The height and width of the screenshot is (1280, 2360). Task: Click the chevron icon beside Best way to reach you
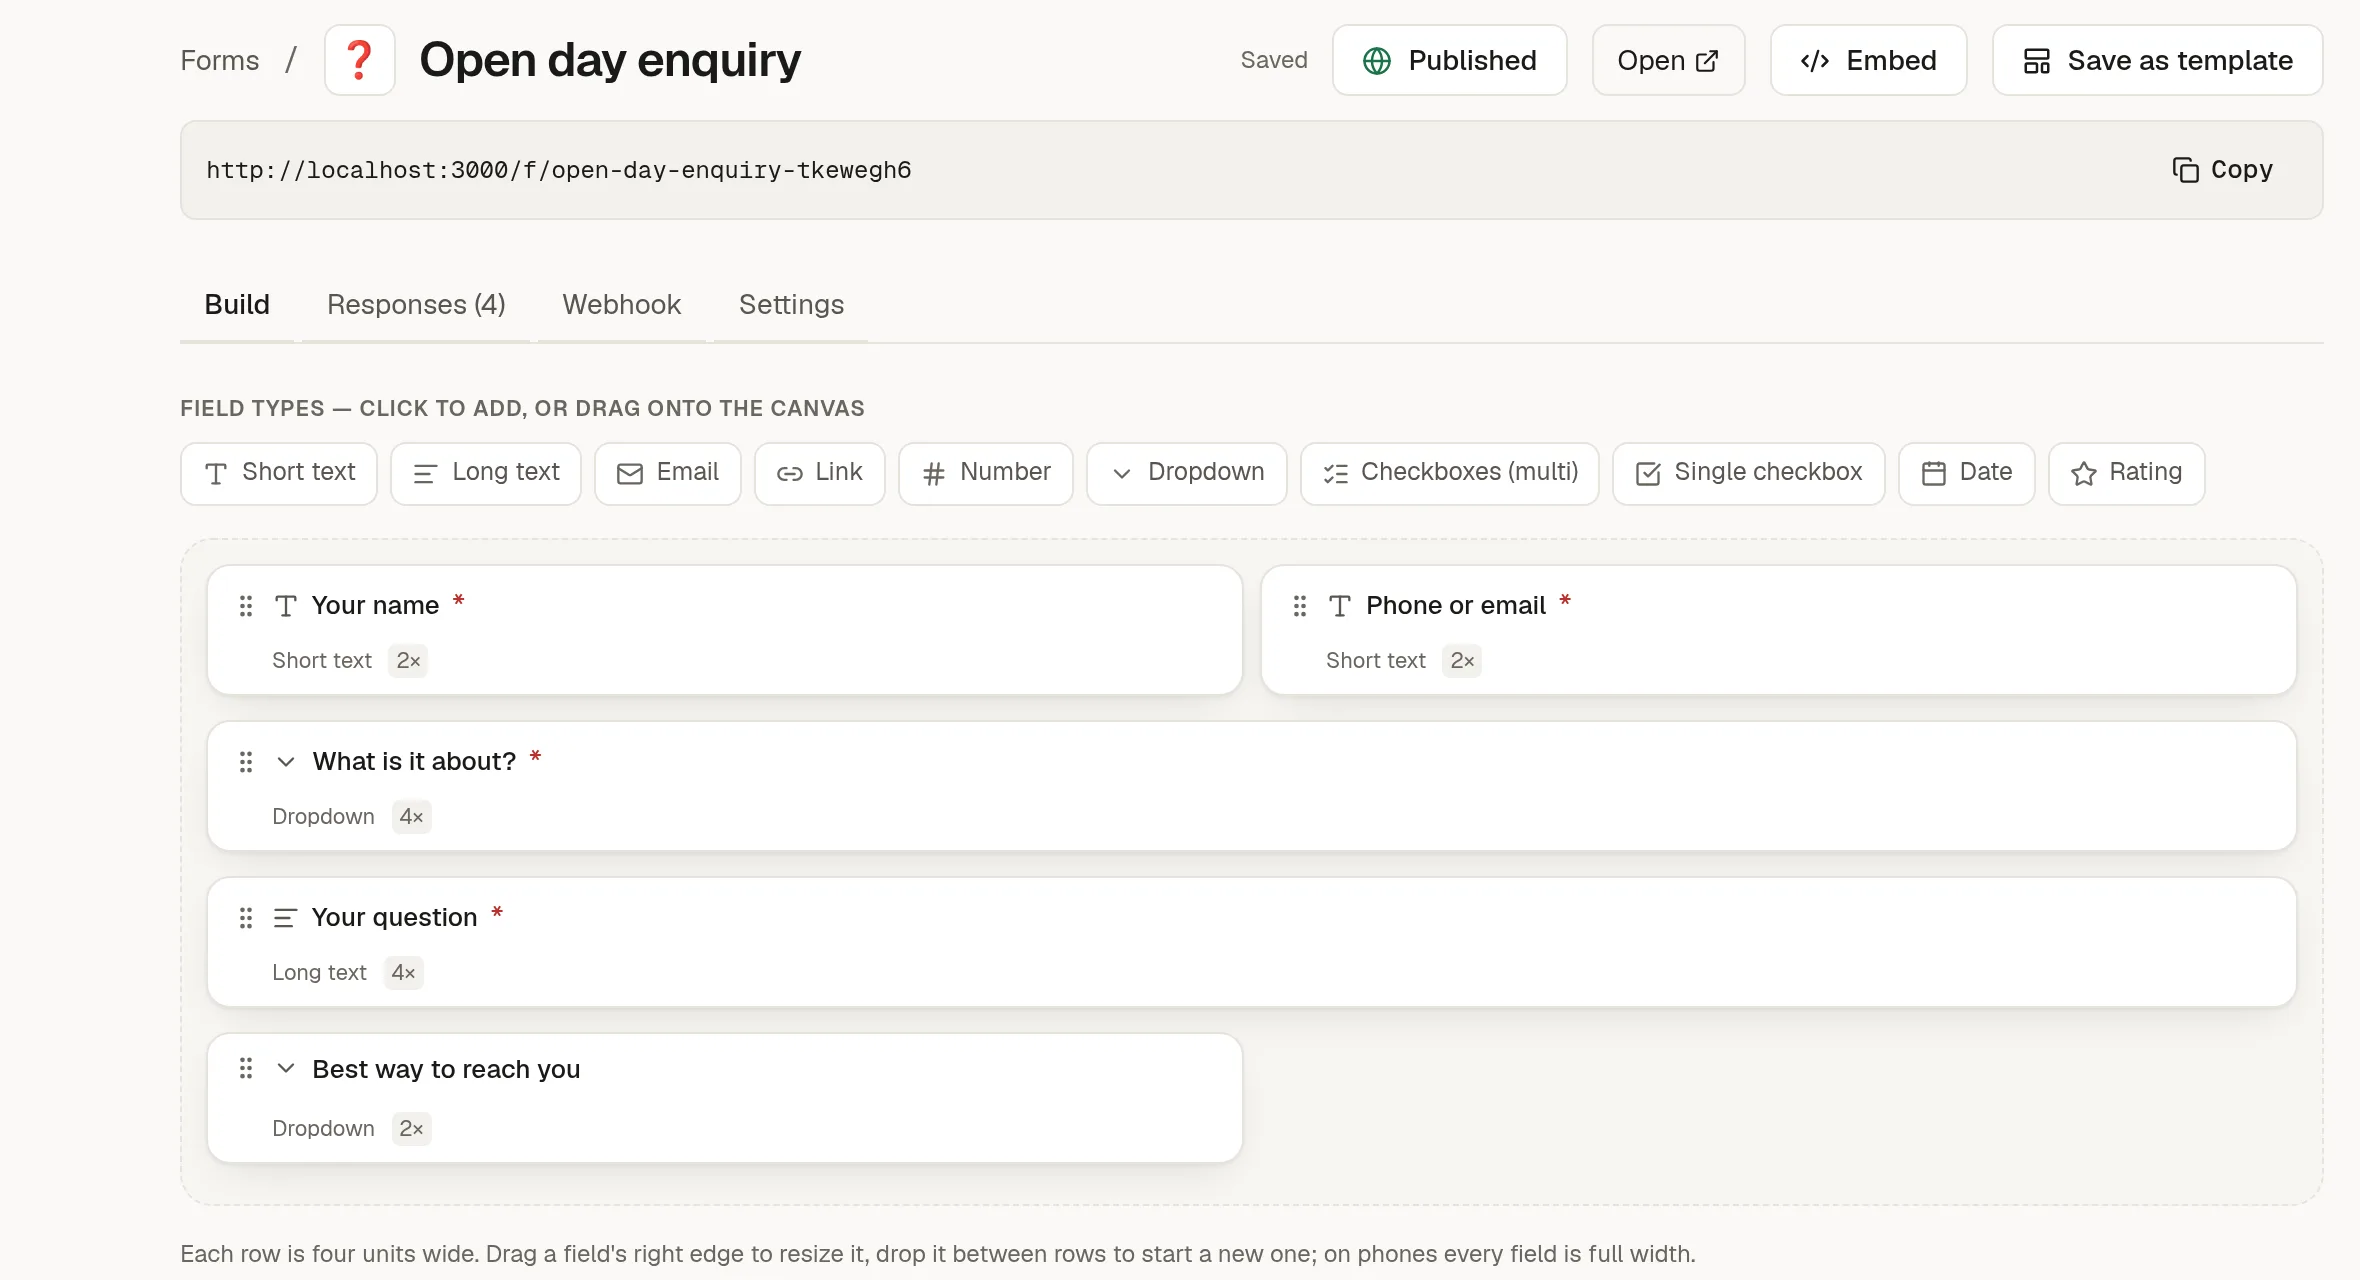tap(286, 1069)
